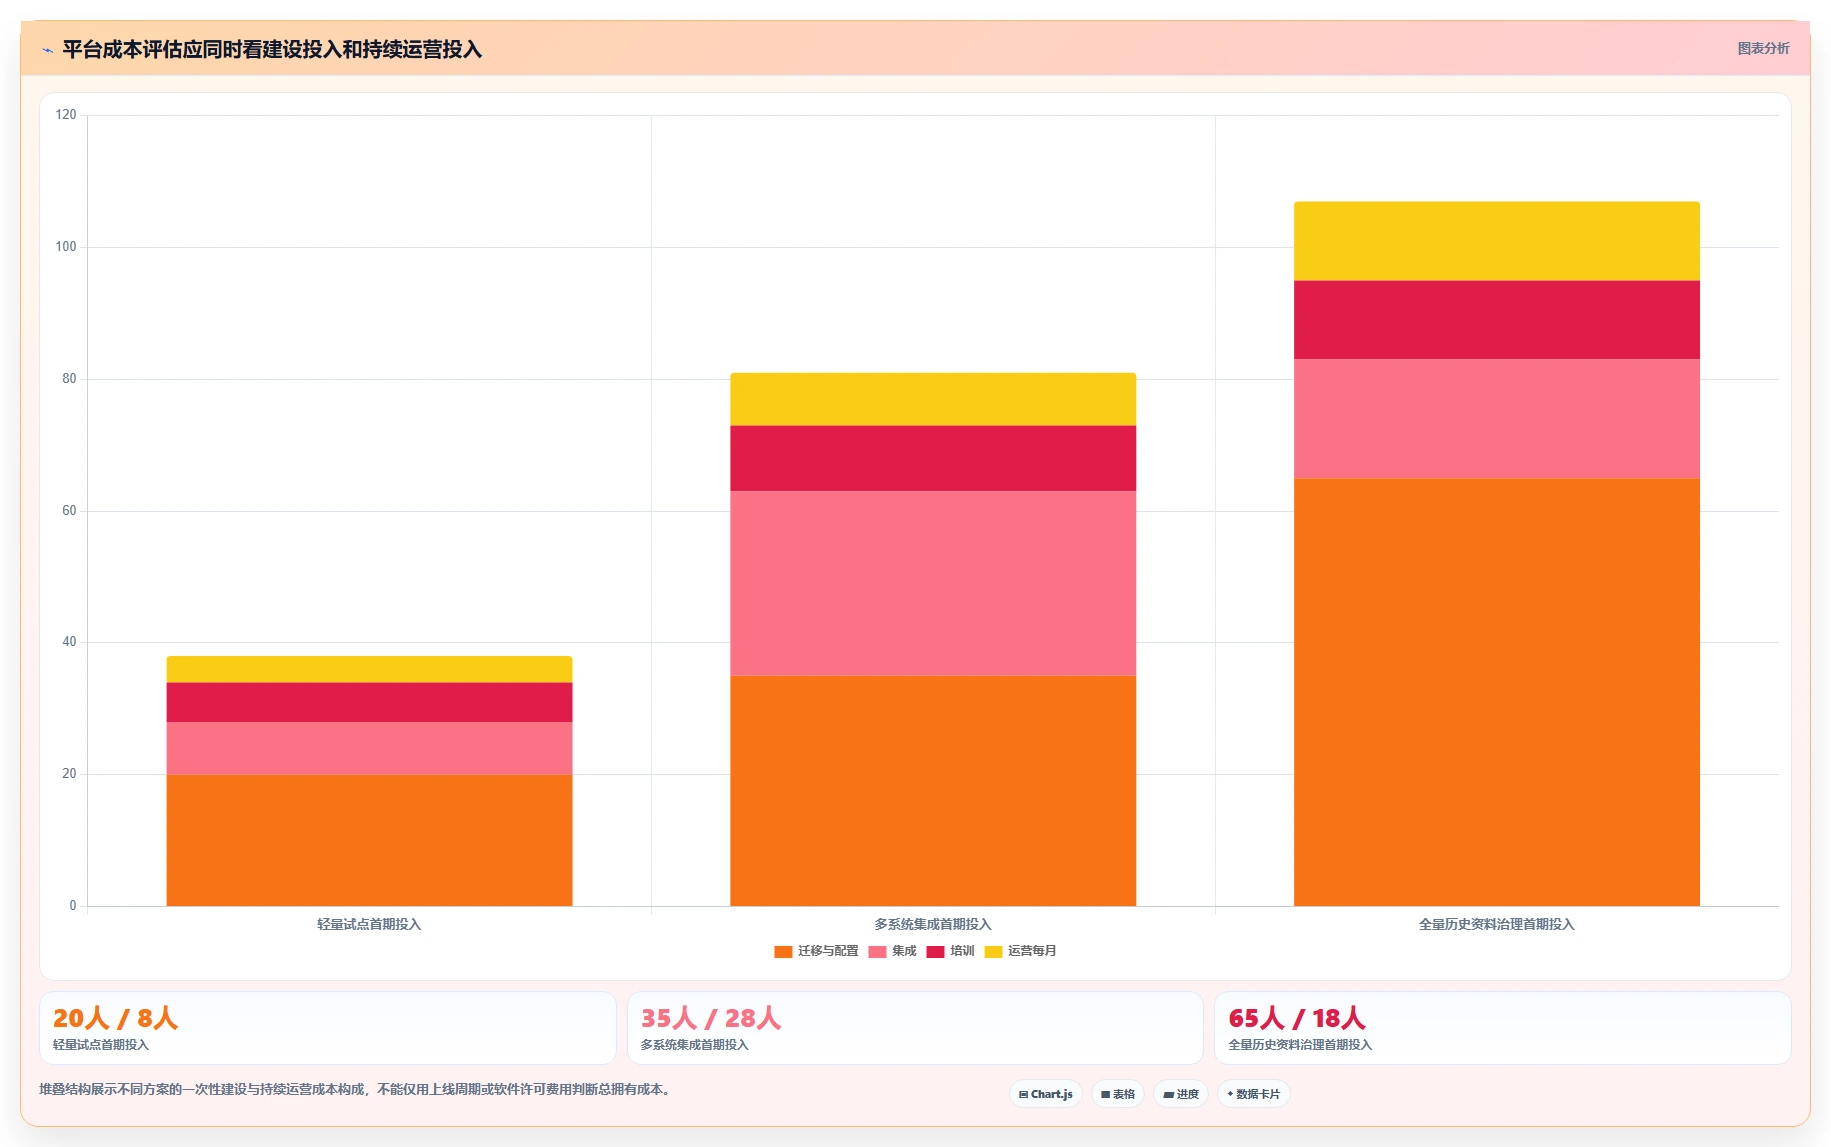Click the y-axis label 100
Image resolution: width=1831 pixels, height=1147 pixels.
pyautogui.click(x=66, y=247)
